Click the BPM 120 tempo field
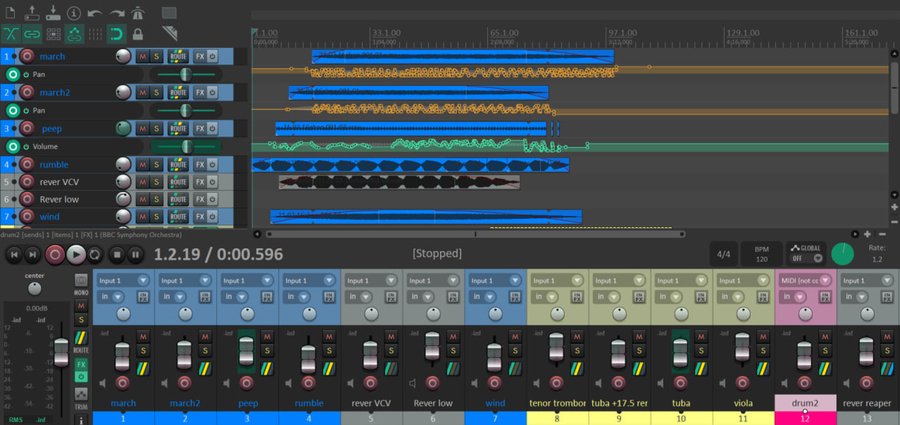The height and width of the screenshot is (425, 900). pos(762,254)
